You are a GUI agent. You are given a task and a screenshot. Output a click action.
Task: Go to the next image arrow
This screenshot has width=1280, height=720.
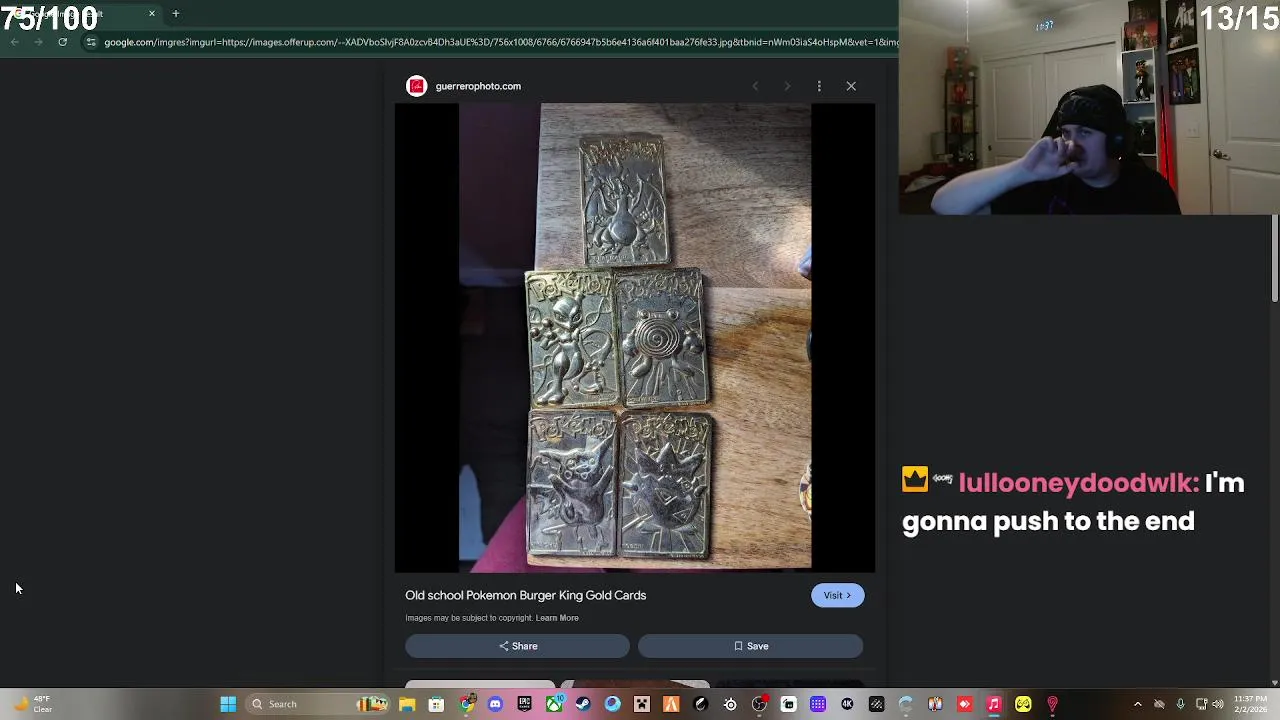787,86
